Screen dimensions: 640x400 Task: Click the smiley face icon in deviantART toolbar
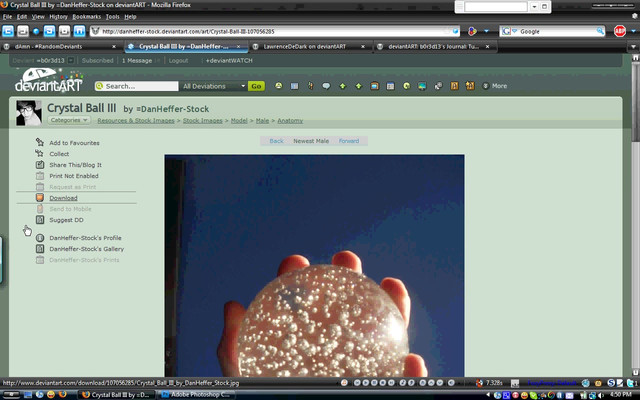(x=279, y=86)
